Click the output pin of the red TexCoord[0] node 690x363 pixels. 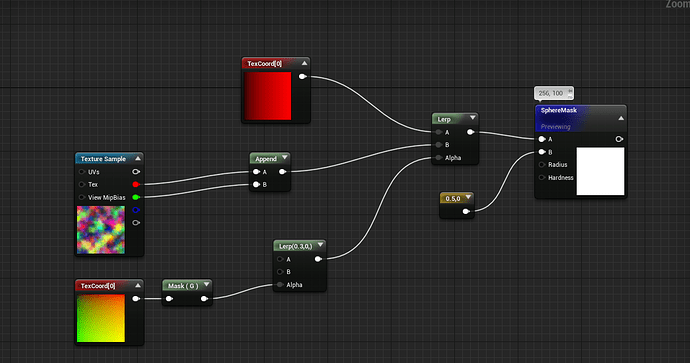point(303,77)
